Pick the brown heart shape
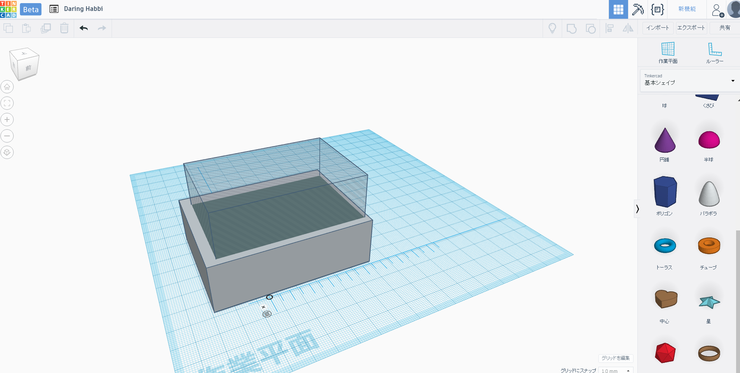The image size is (740, 373). click(x=665, y=299)
